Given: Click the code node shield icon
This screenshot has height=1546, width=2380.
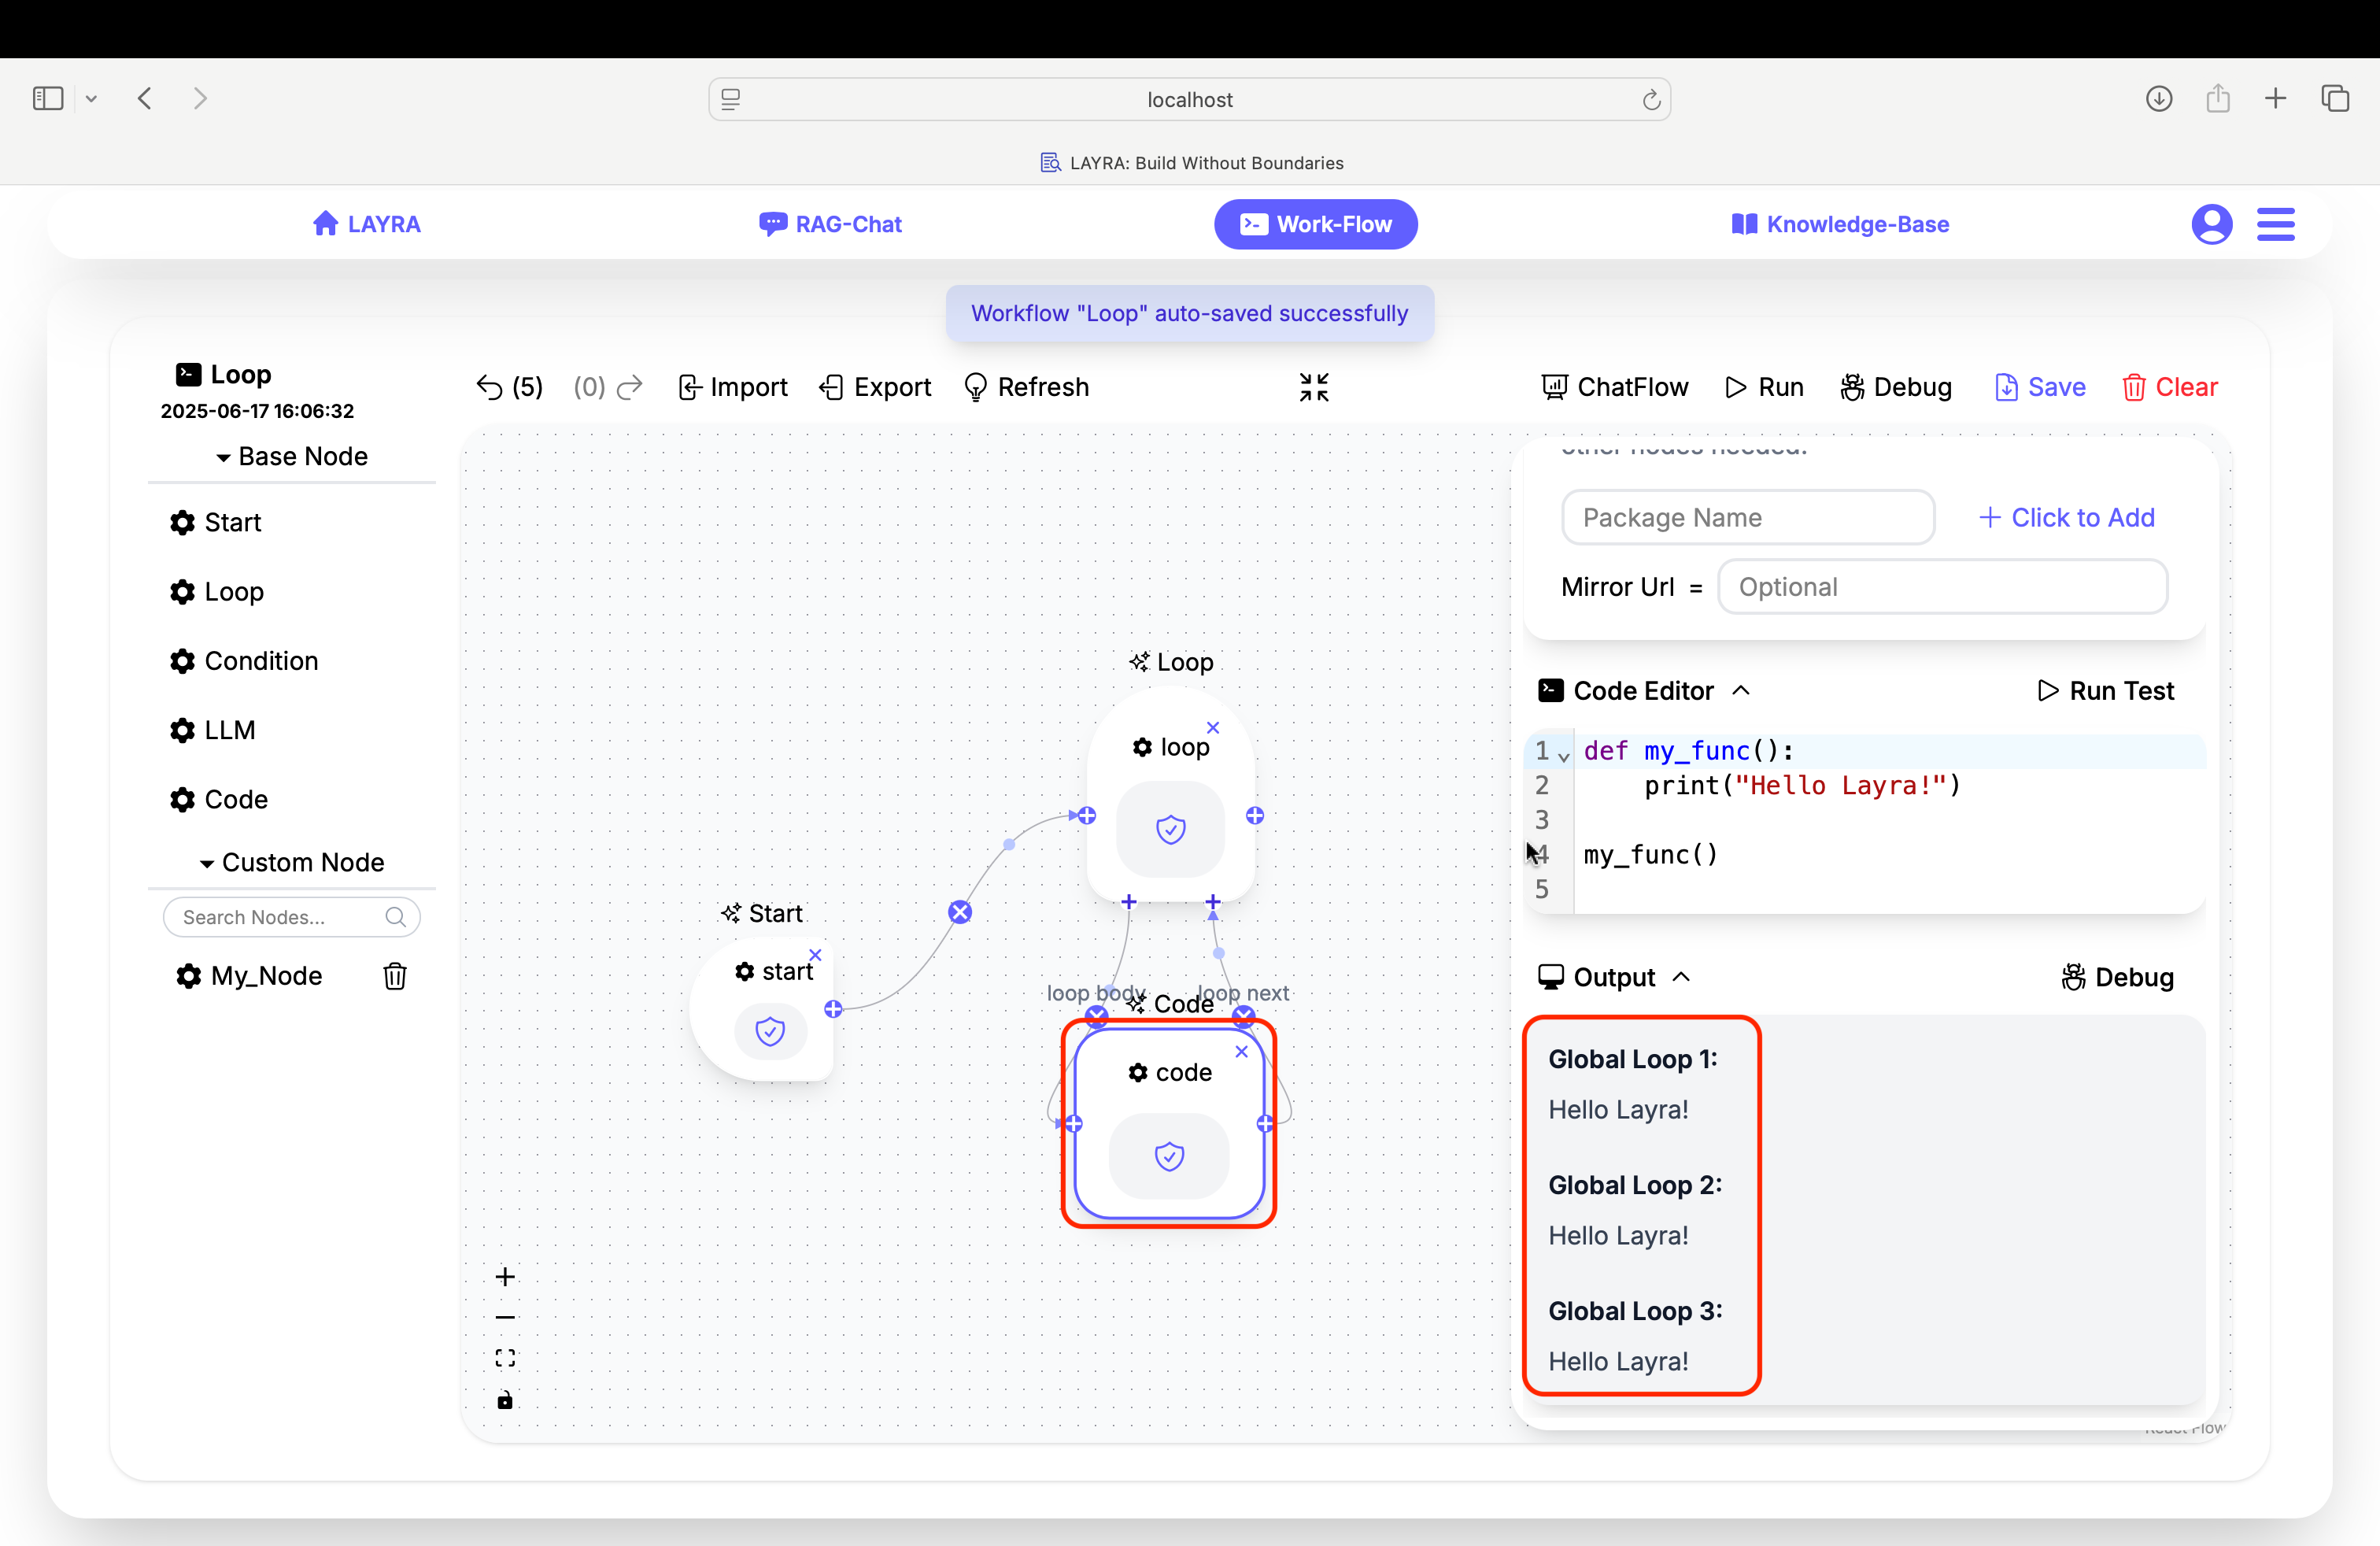Looking at the screenshot, I should pyautogui.click(x=1169, y=1156).
